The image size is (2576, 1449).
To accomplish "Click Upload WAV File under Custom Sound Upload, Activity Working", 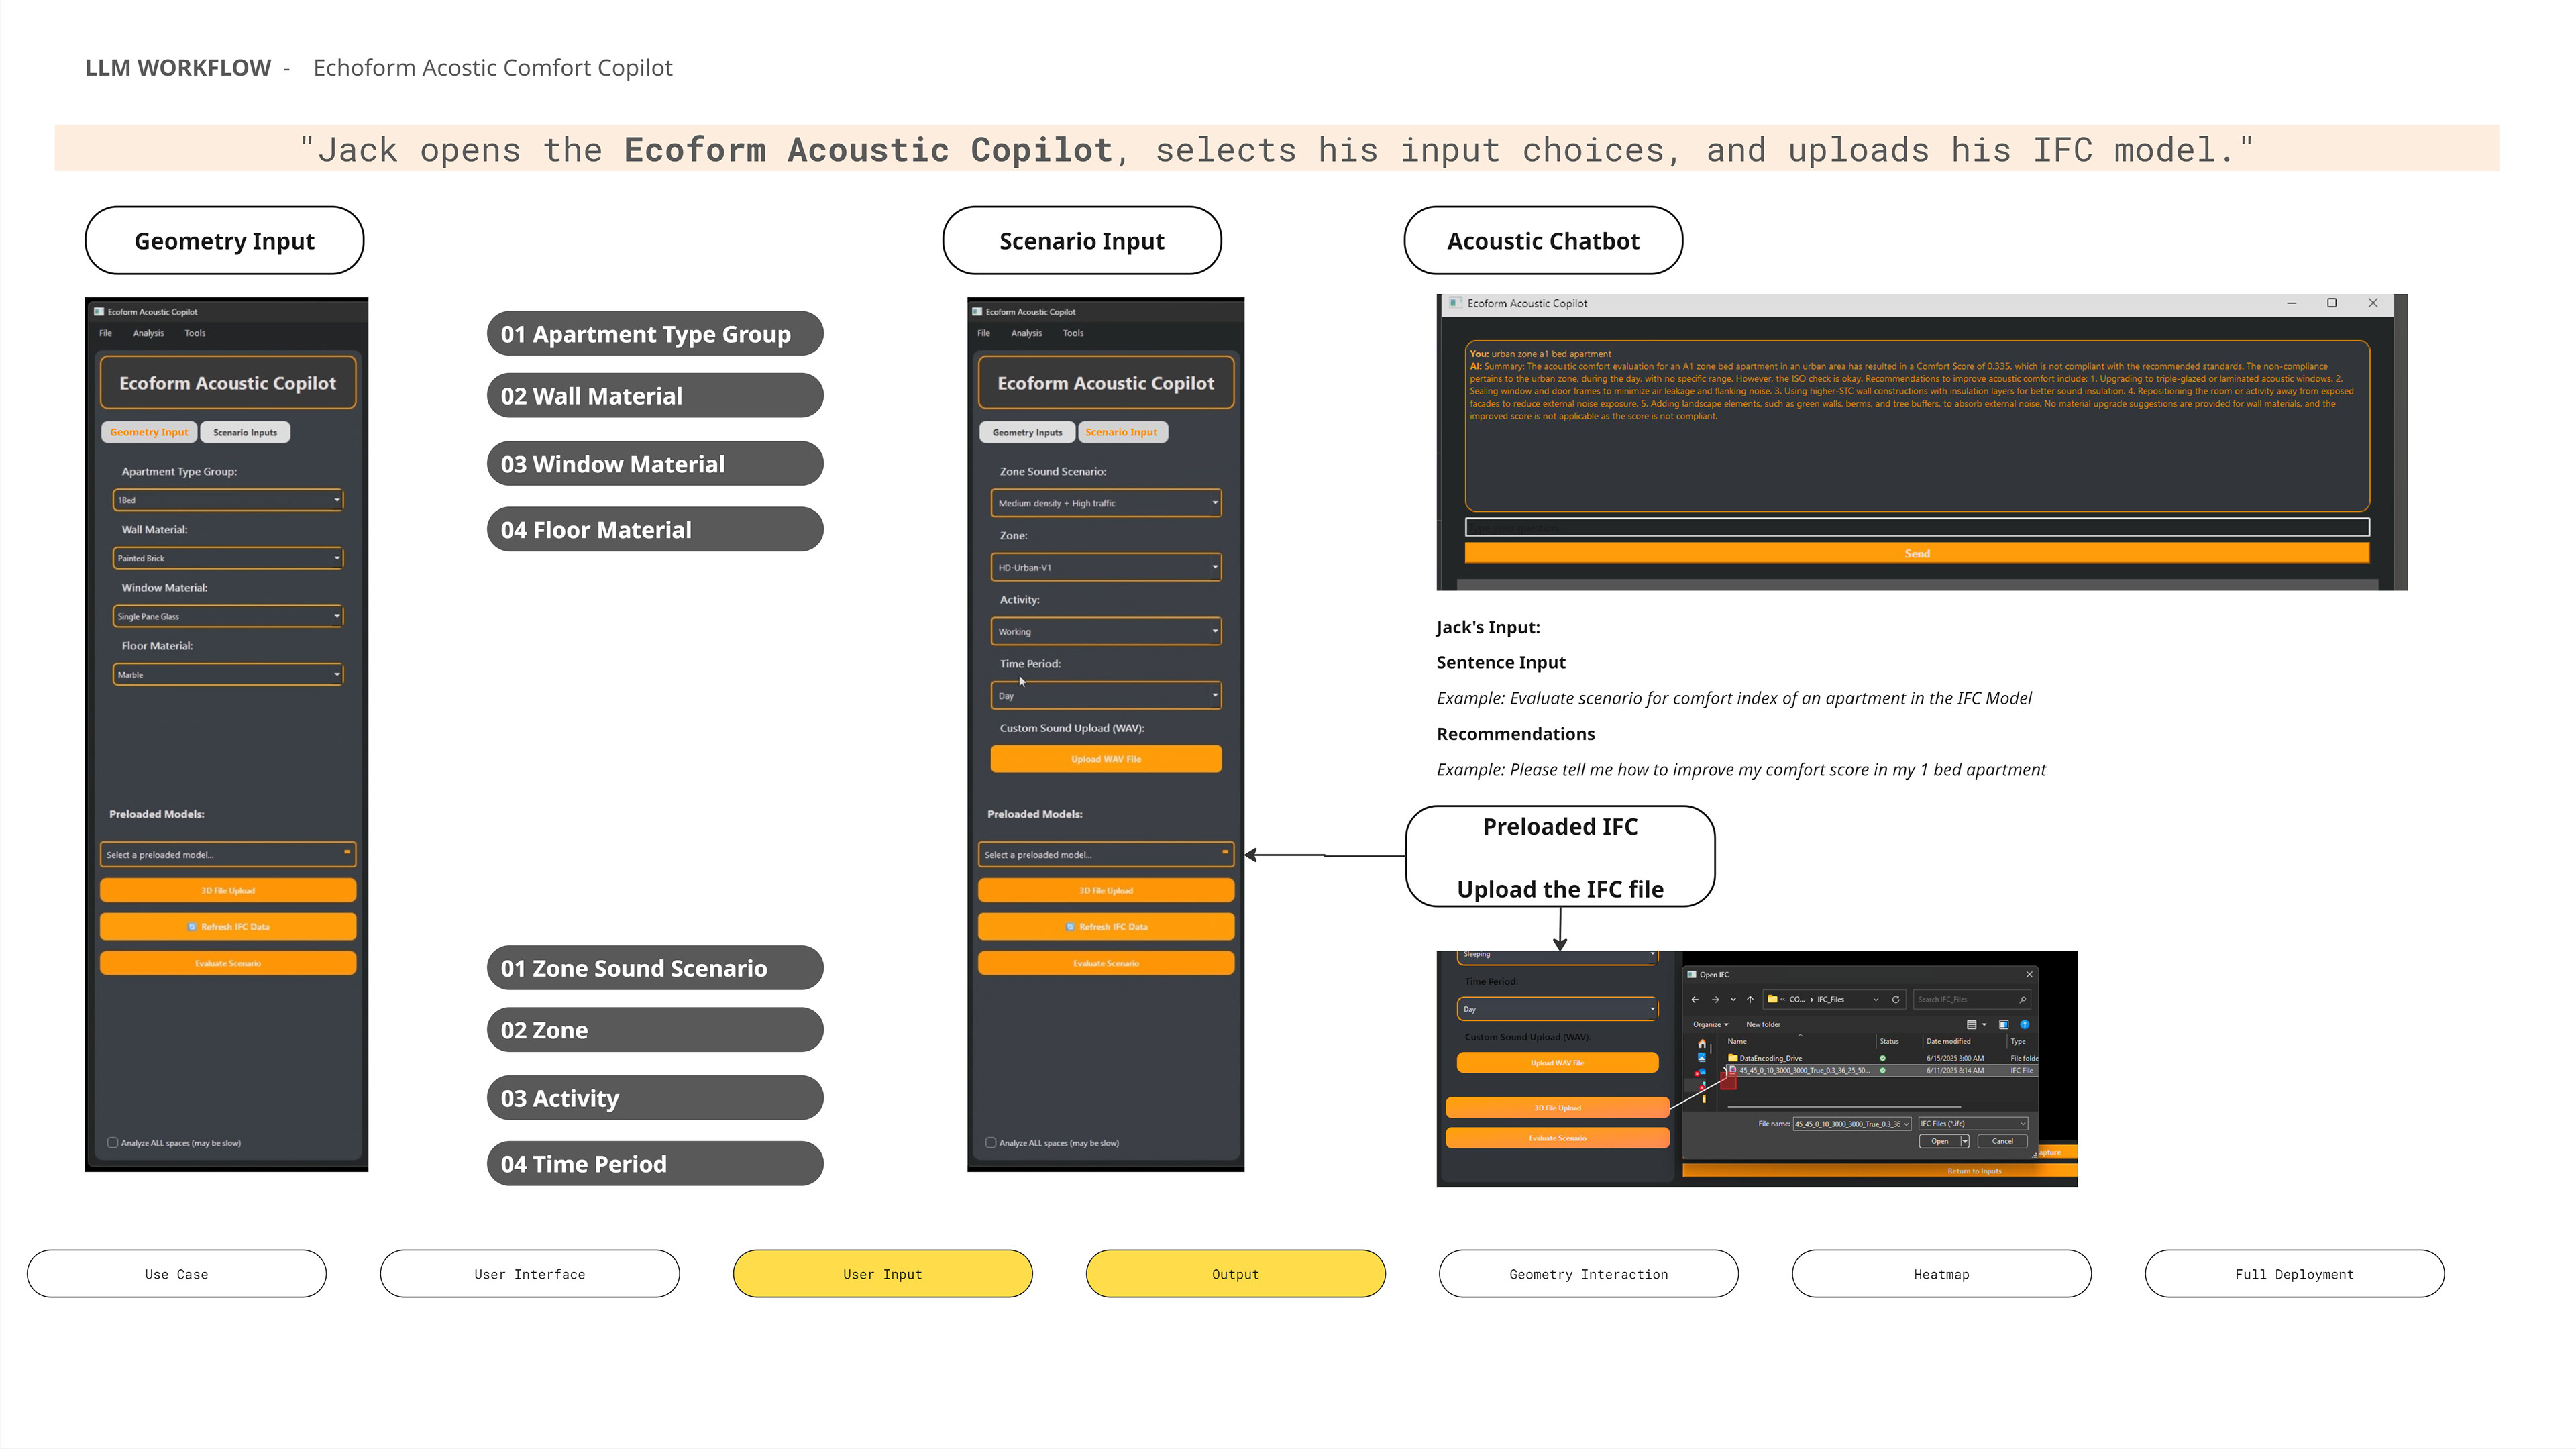I will (1106, 759).
